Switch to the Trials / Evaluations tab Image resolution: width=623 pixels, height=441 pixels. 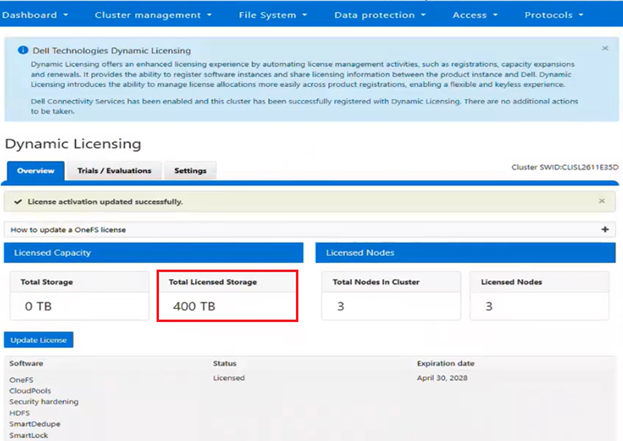pos(114,171)
